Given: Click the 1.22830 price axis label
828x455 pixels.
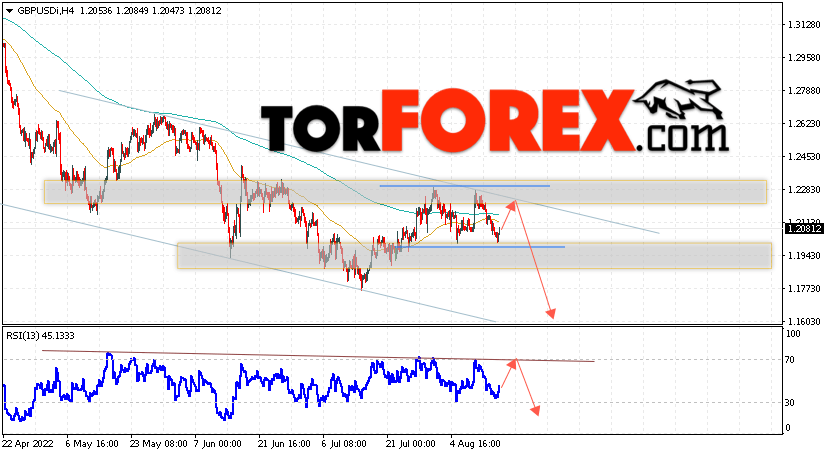Looking at the screenshot, I should click(804, 189).
